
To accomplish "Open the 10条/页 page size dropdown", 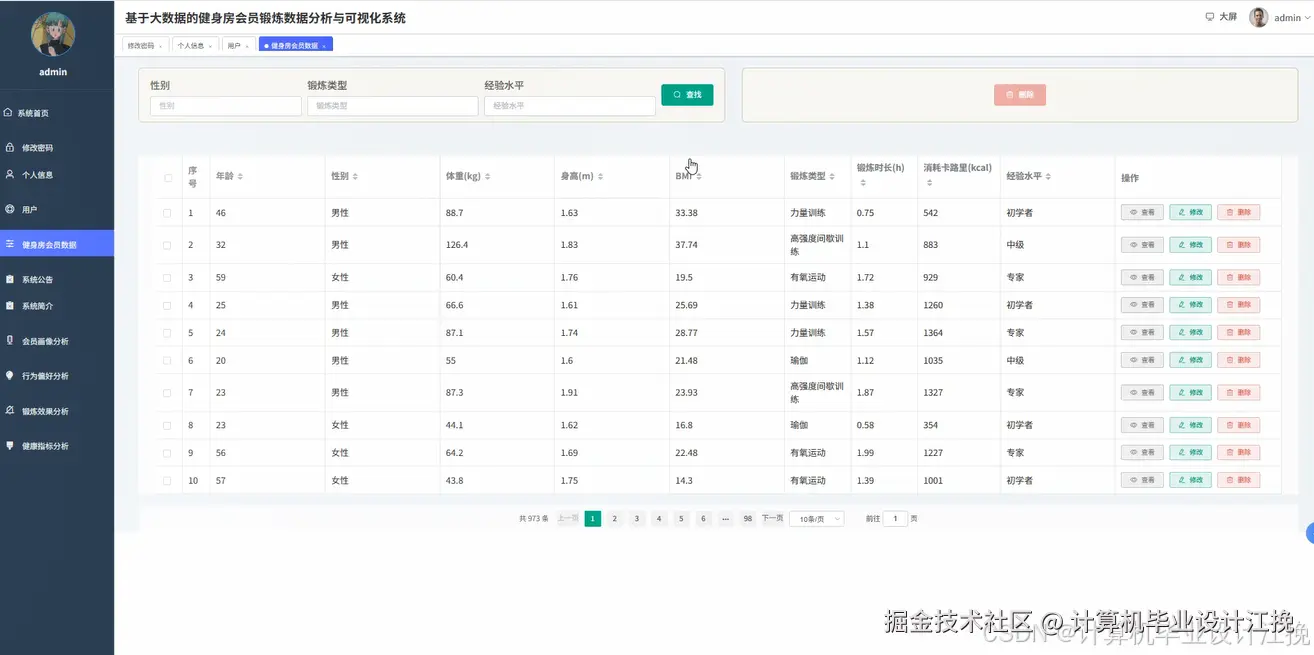I will click(817, 519).
